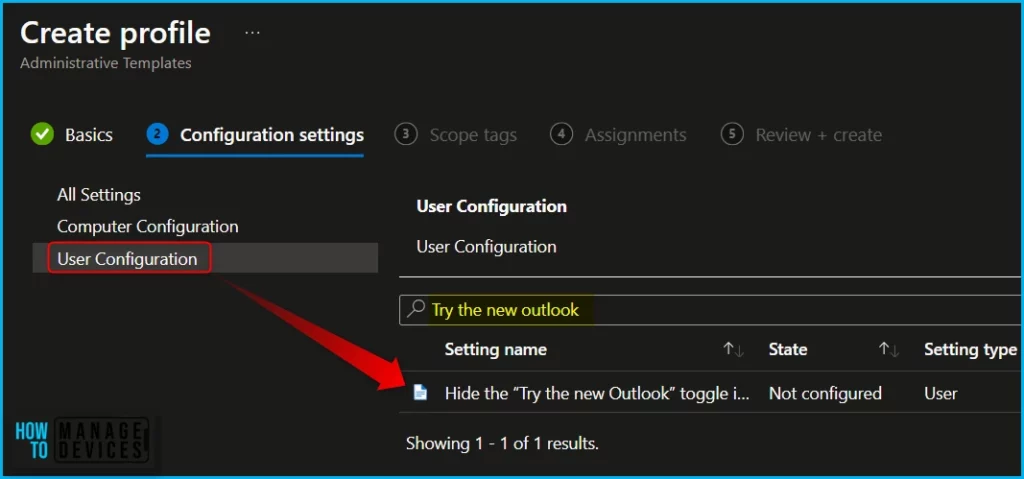Open the ellipsis menu beside Create profile
The width and height of the screenshot is (1024, 479).
pos(252,33)
